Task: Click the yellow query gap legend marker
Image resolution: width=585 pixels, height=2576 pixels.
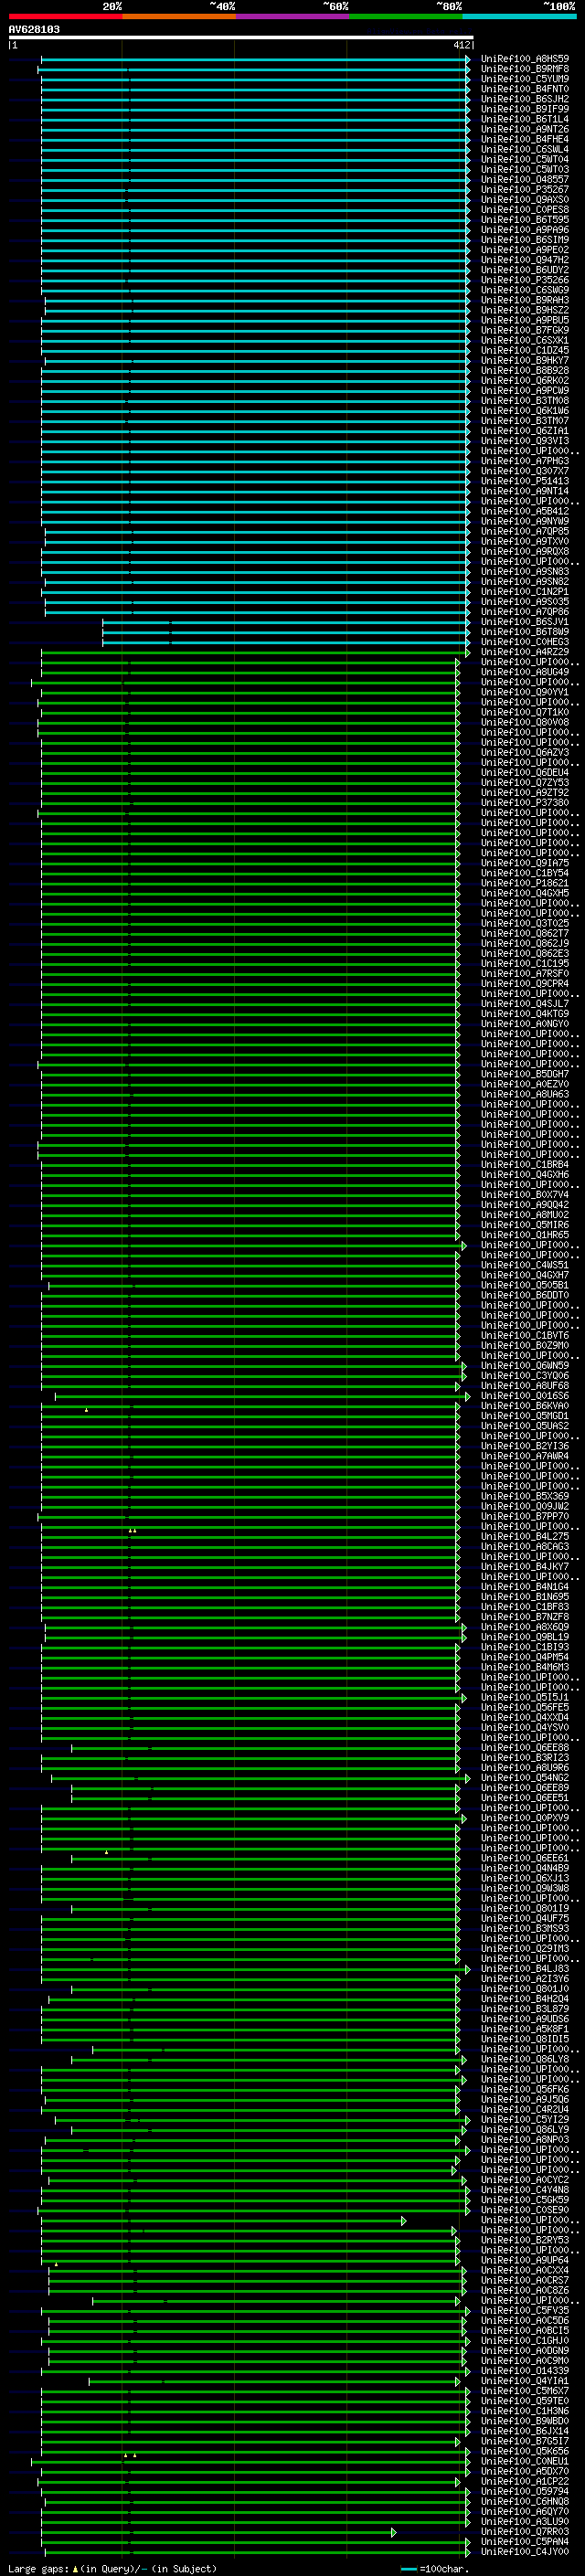Action: [x=75, y=2569]
